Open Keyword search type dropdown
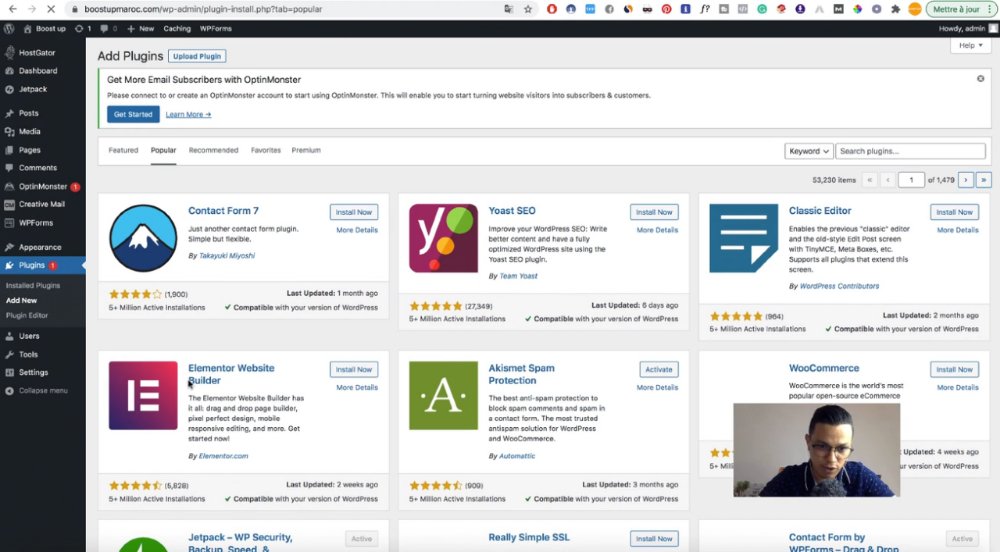This screenshot has width=1000, height=552. click(808, 151)
